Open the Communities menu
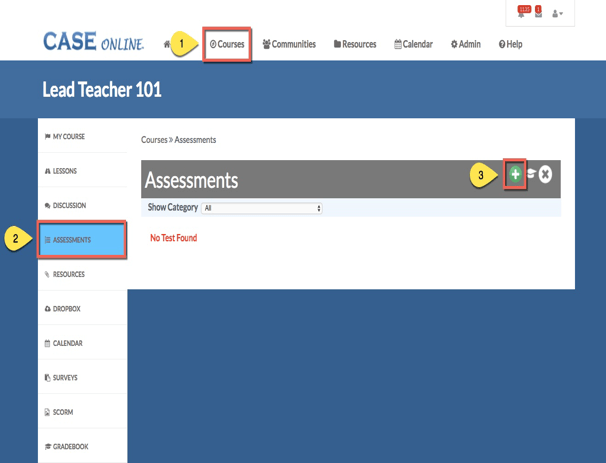The image size is (606, 463). tap(289, 44)
